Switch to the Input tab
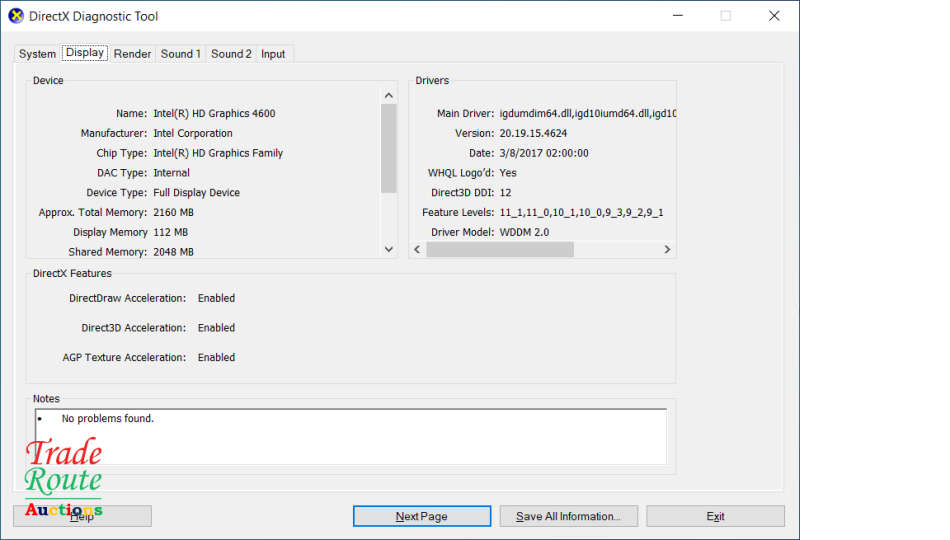Screen dimensions: 950x540 tap(273, 54)
